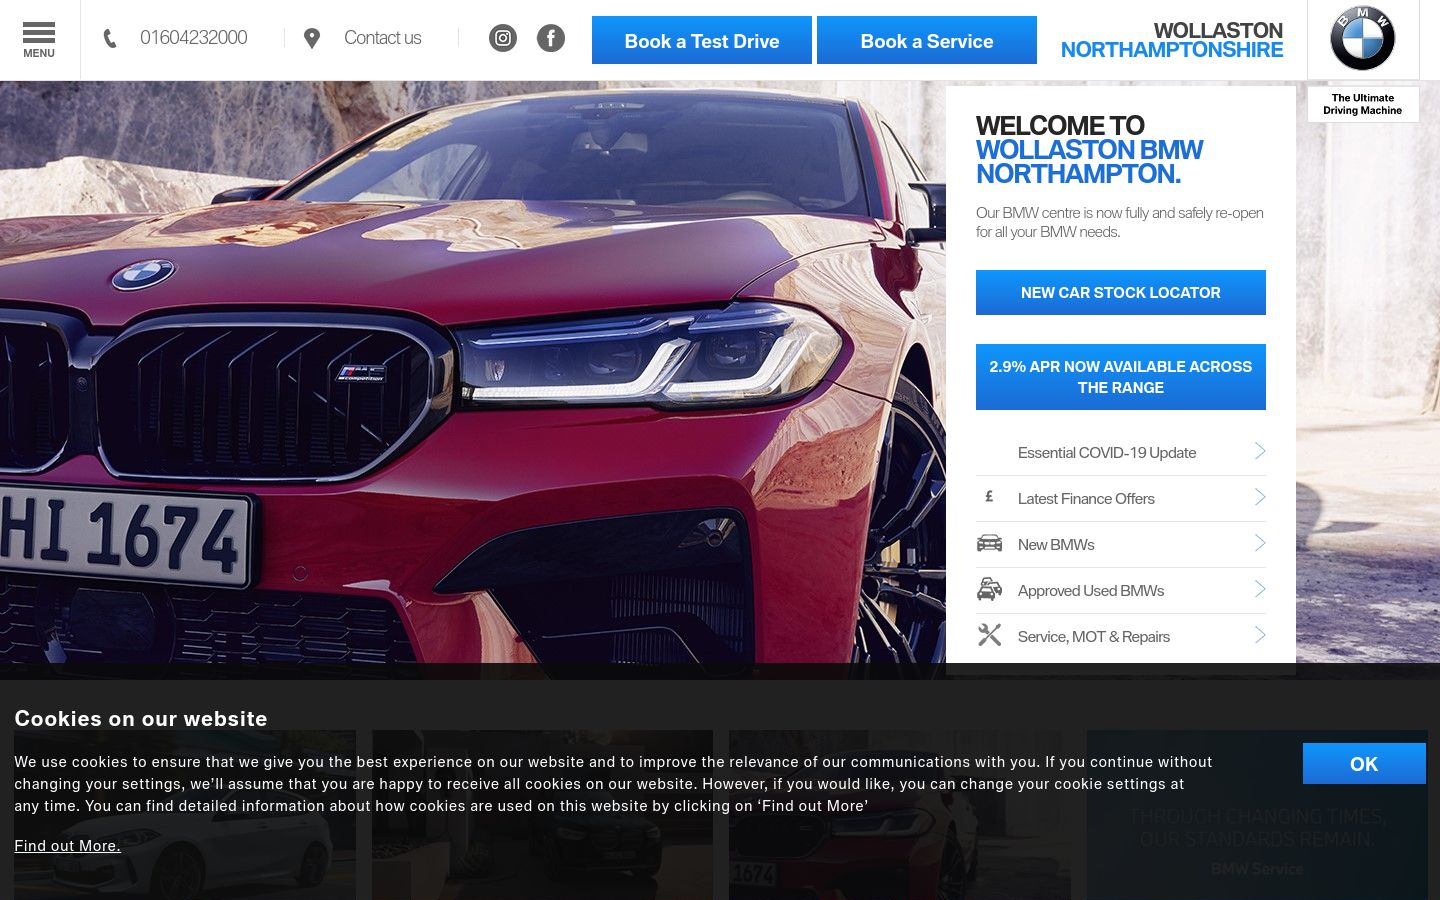Click the pound sign finance icon
1440x900 pixels.
coord(989,497)
